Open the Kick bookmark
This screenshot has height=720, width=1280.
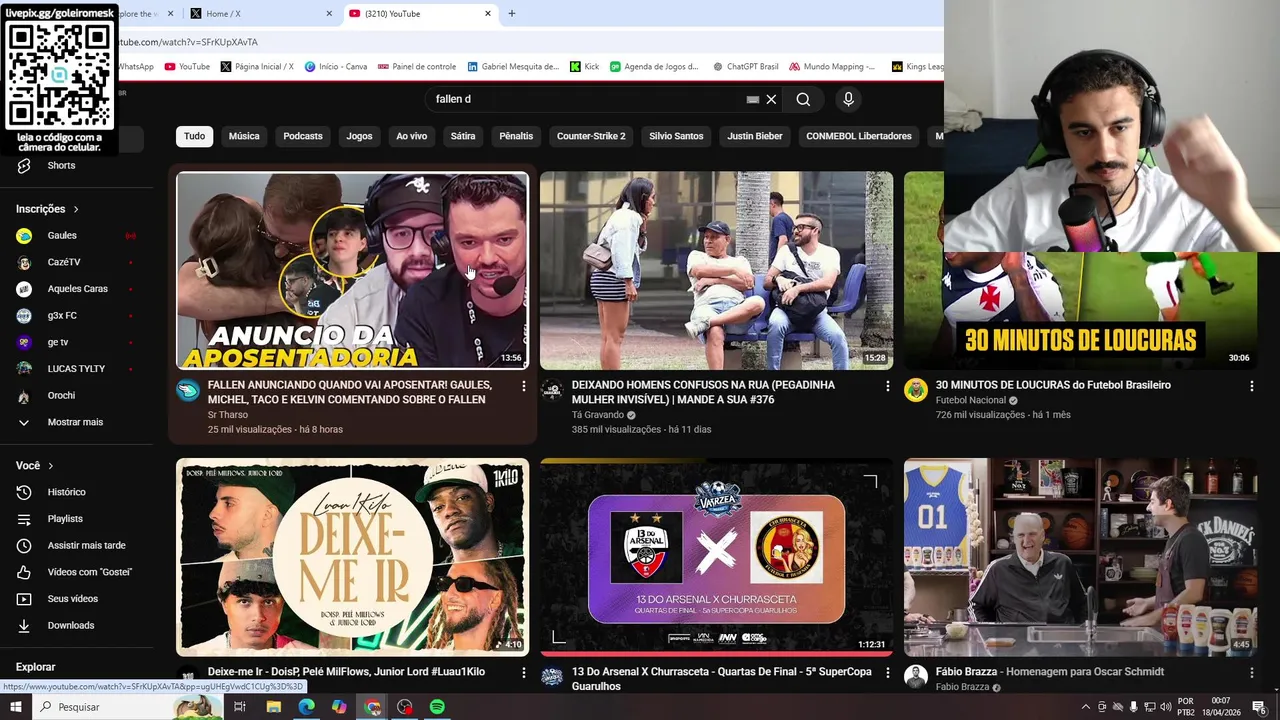click(585, 67)
